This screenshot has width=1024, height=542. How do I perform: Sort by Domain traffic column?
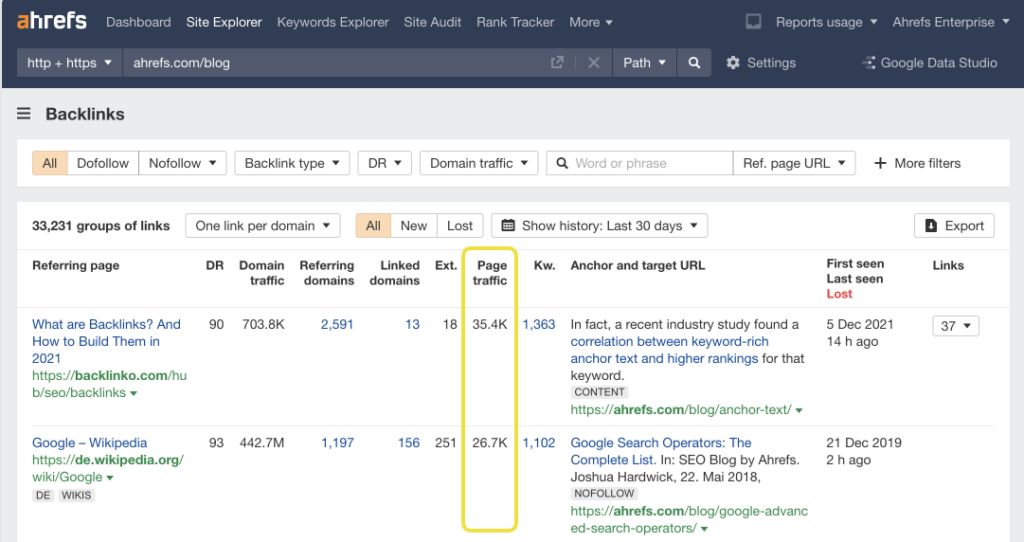pos(262,273)
